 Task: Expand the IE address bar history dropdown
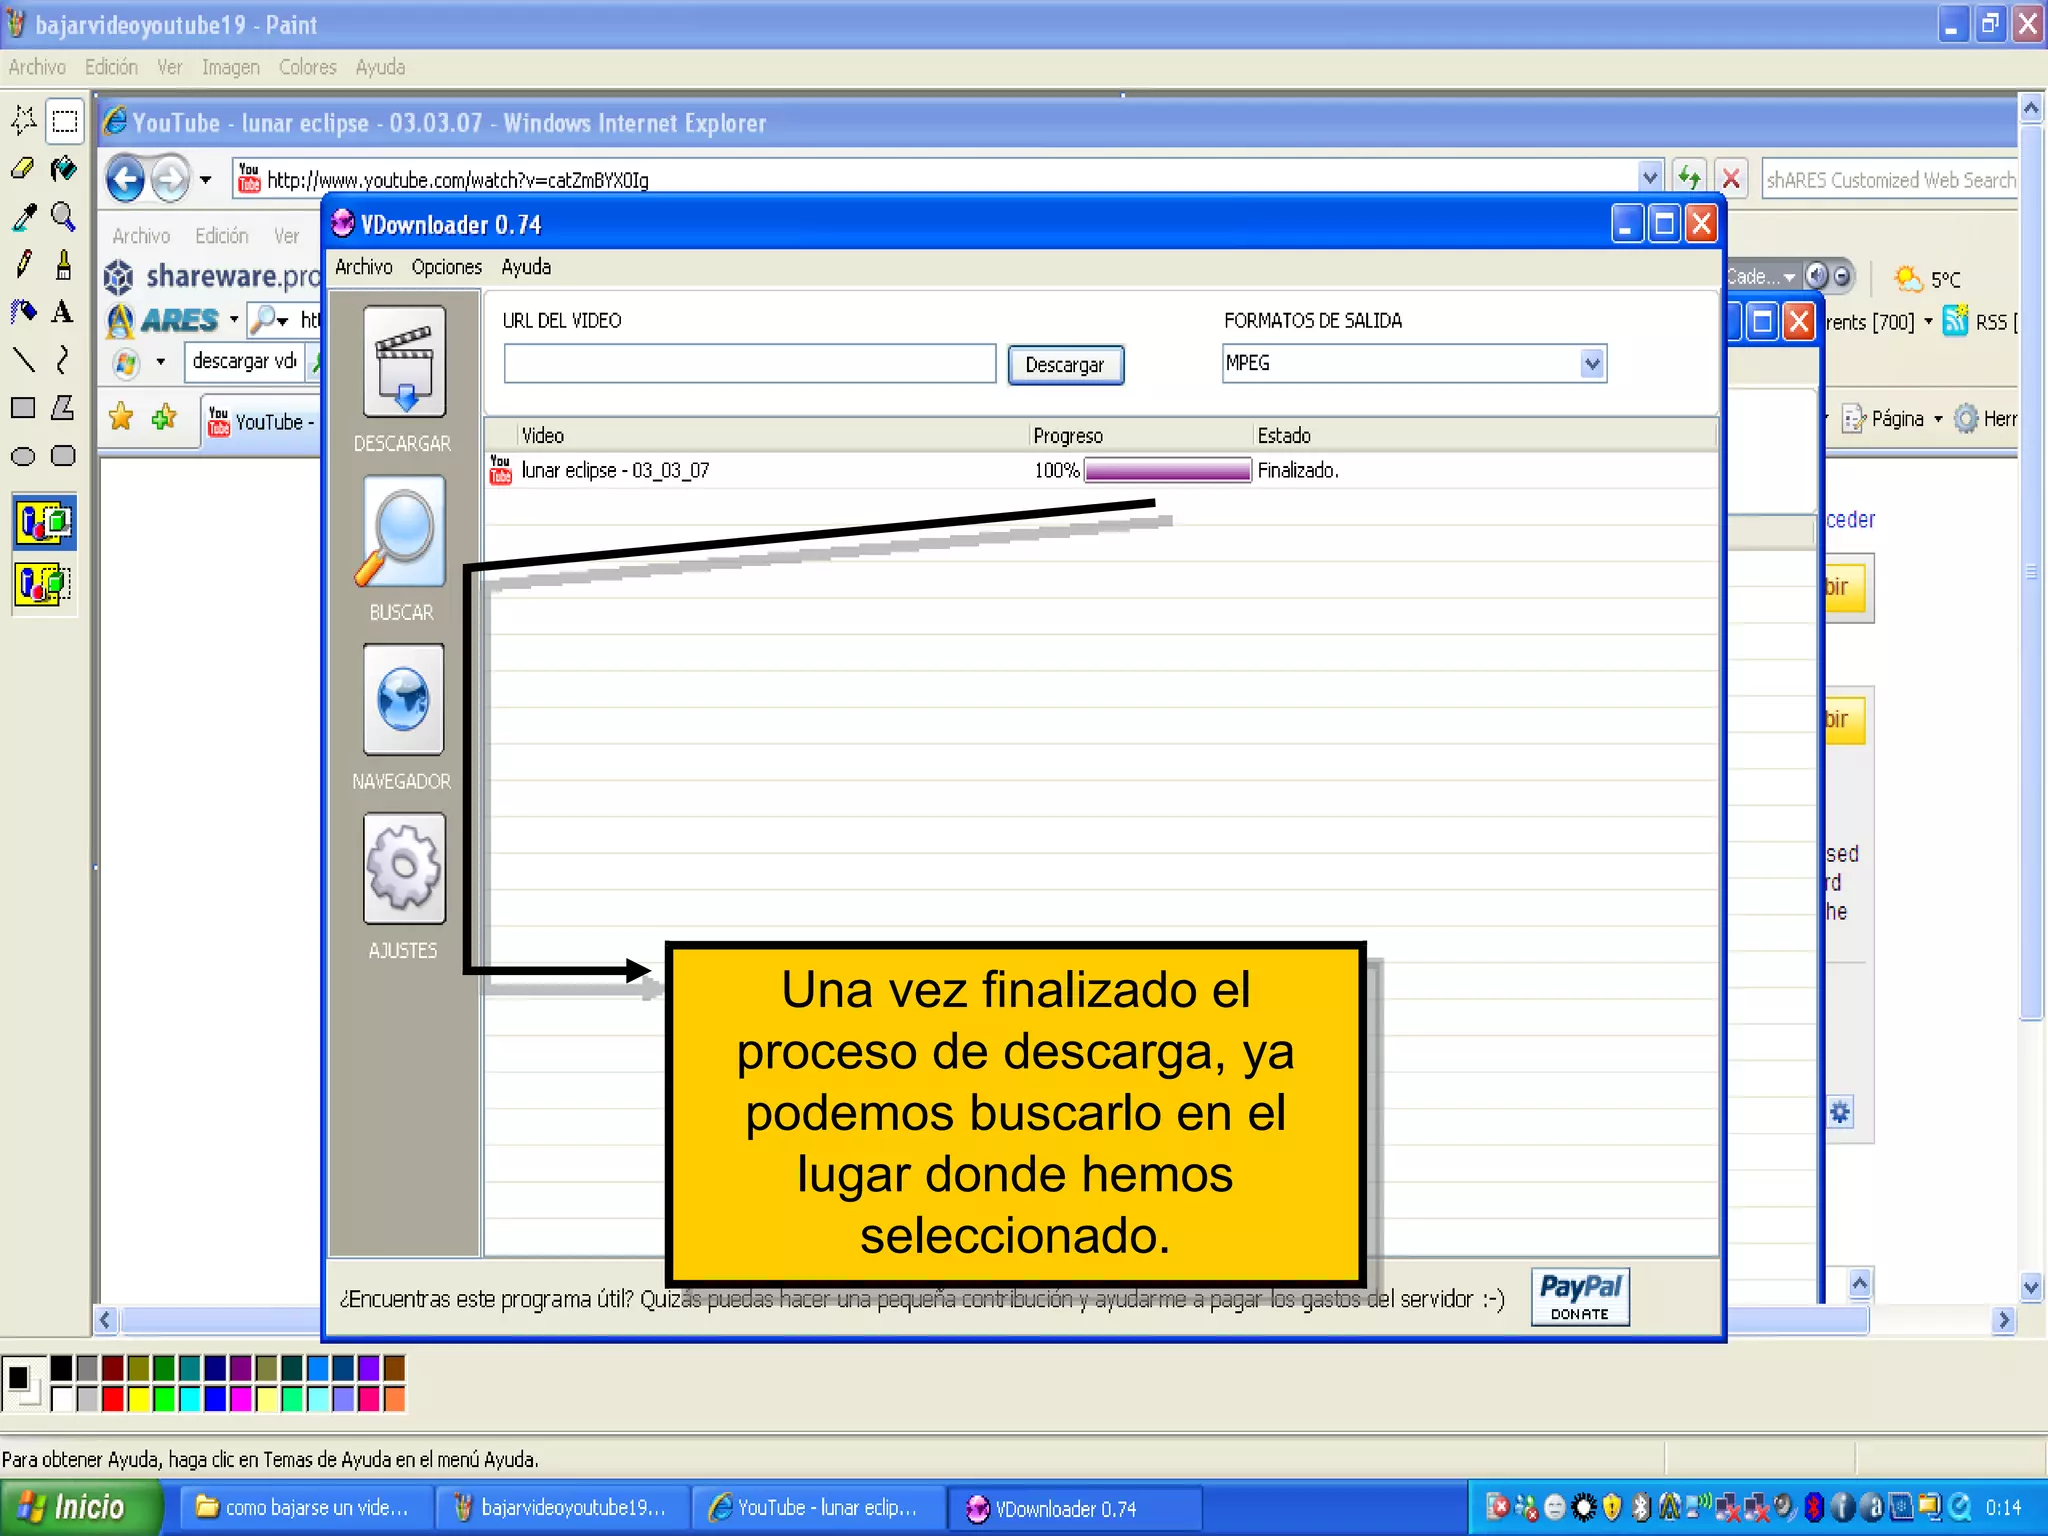point(1650,179)
